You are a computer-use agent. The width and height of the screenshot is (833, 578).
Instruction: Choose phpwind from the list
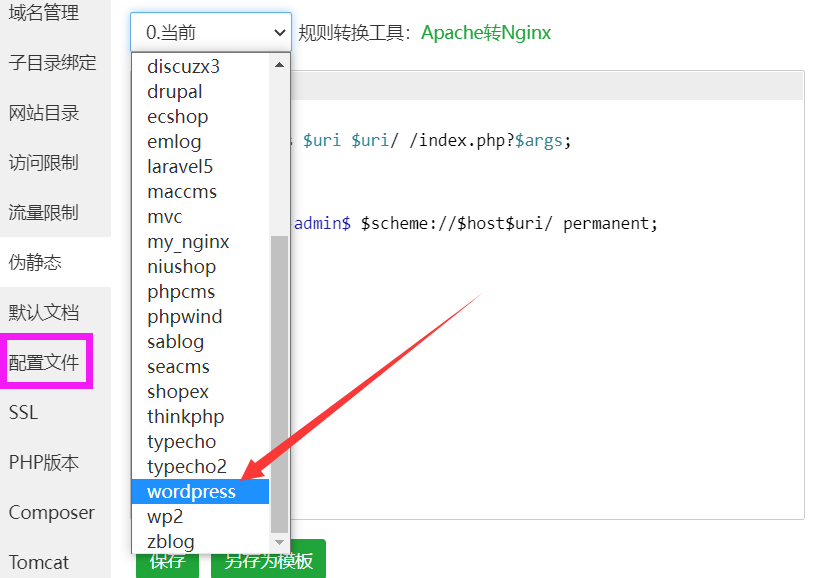201,316
